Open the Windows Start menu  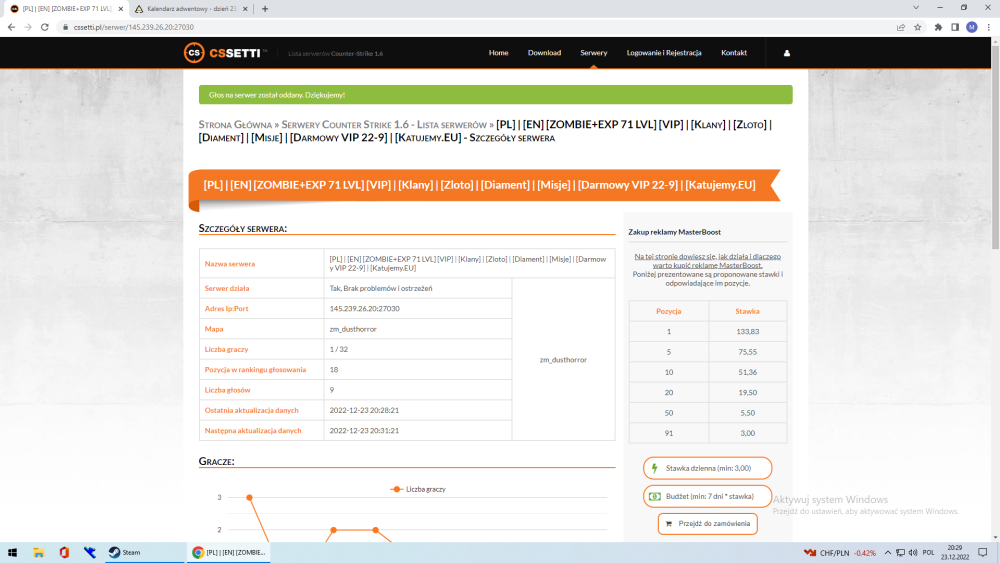click(12, 552)
